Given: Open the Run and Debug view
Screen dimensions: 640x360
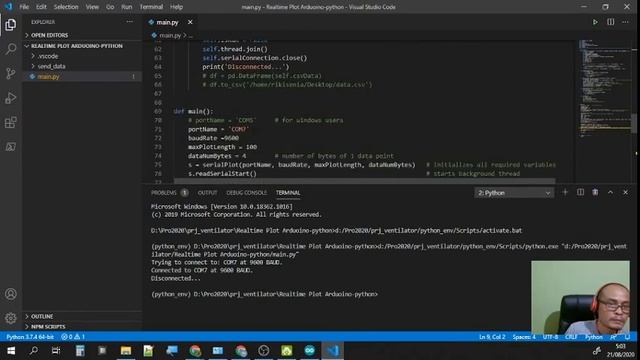Looking at the screenshot, I should [x=11, y=98].
